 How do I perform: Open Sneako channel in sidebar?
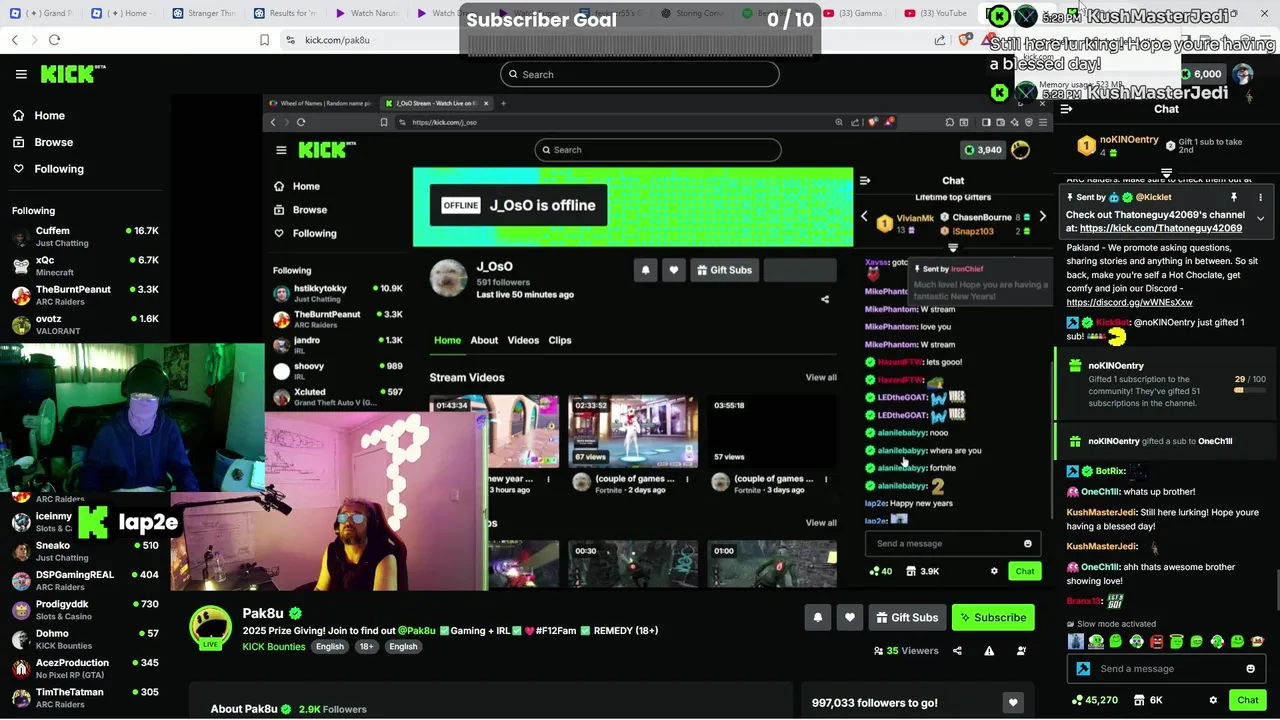pyautogui.click(x=85, y=551)
